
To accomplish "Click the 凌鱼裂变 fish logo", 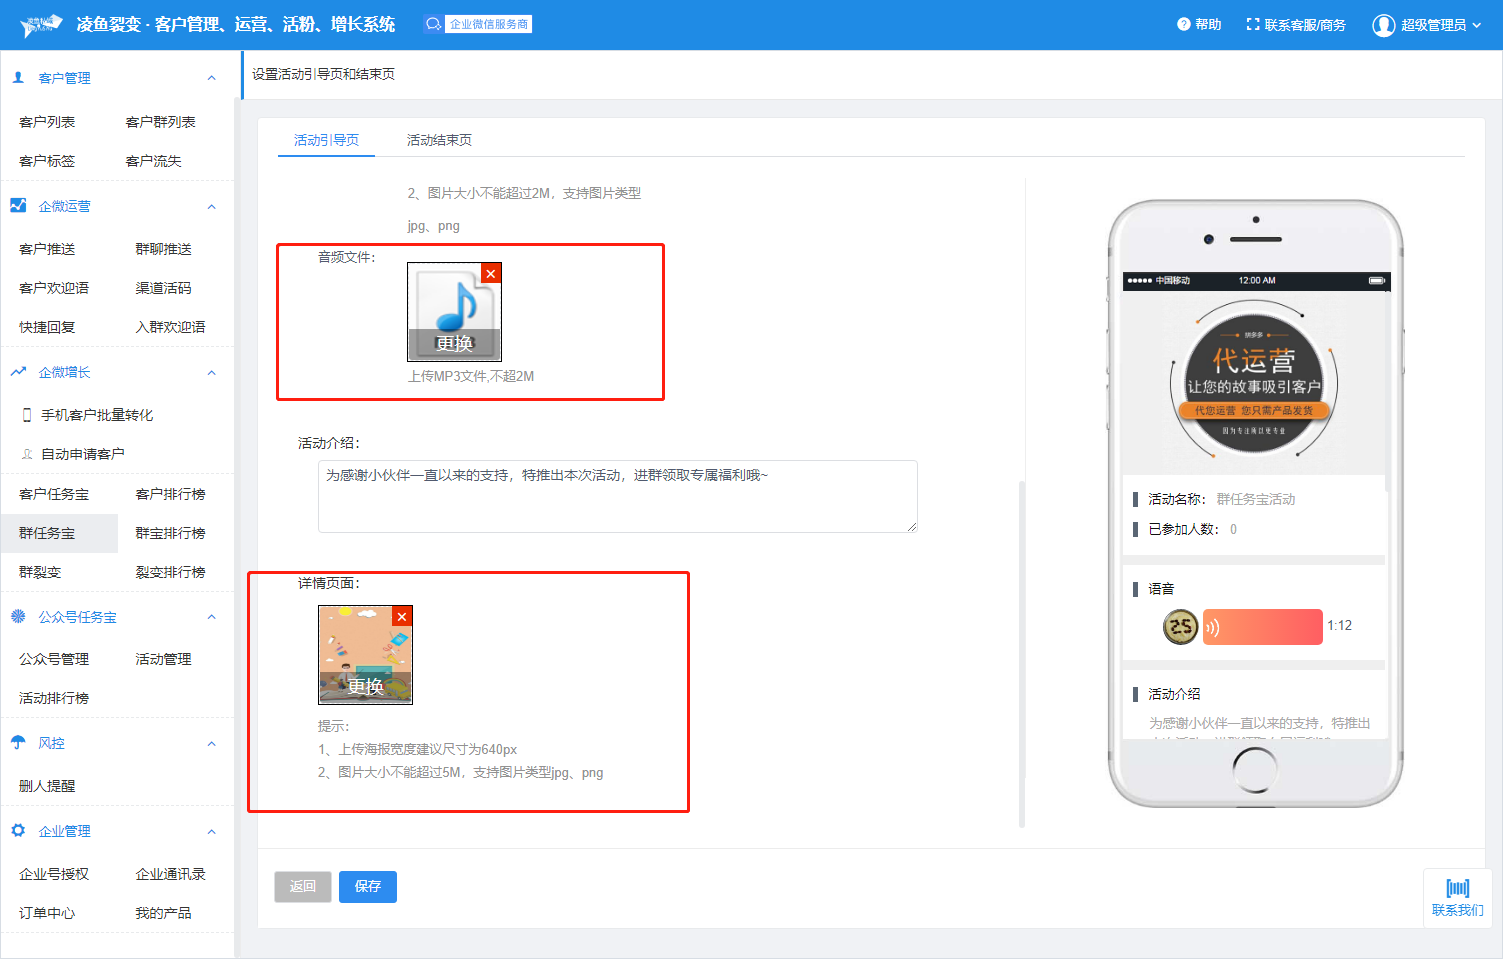I will 43,24.
